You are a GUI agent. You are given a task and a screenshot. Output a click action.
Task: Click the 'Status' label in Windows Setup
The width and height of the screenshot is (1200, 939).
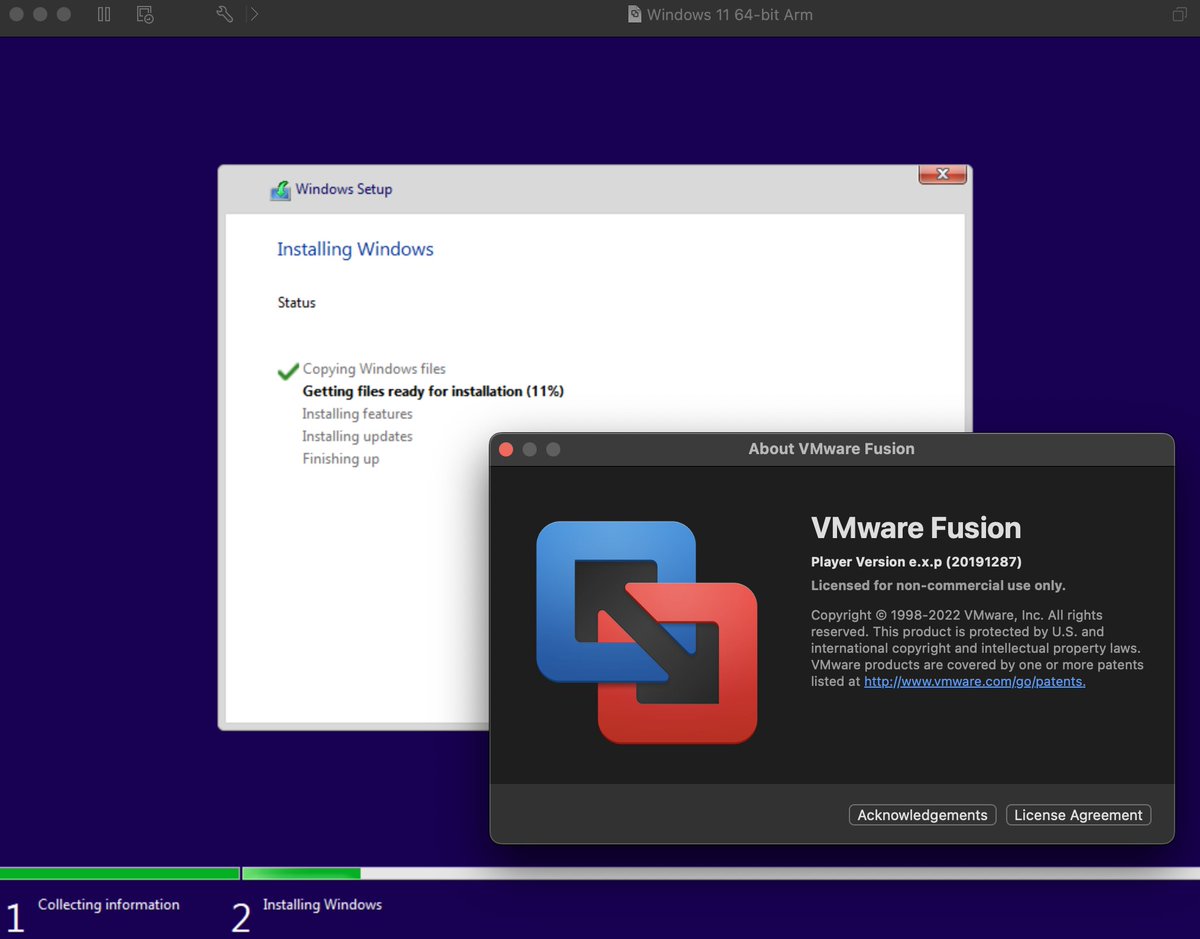pos(296,302)
